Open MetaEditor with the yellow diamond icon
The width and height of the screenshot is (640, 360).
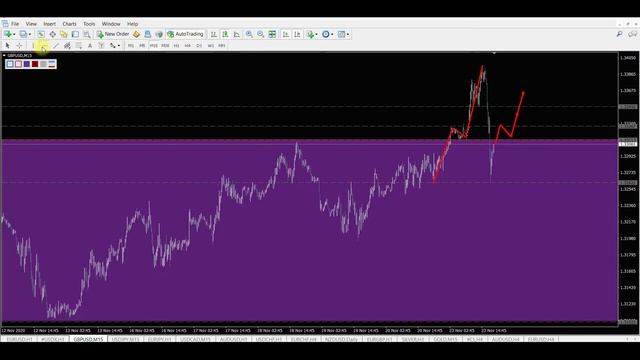click(x=136, y=34)
